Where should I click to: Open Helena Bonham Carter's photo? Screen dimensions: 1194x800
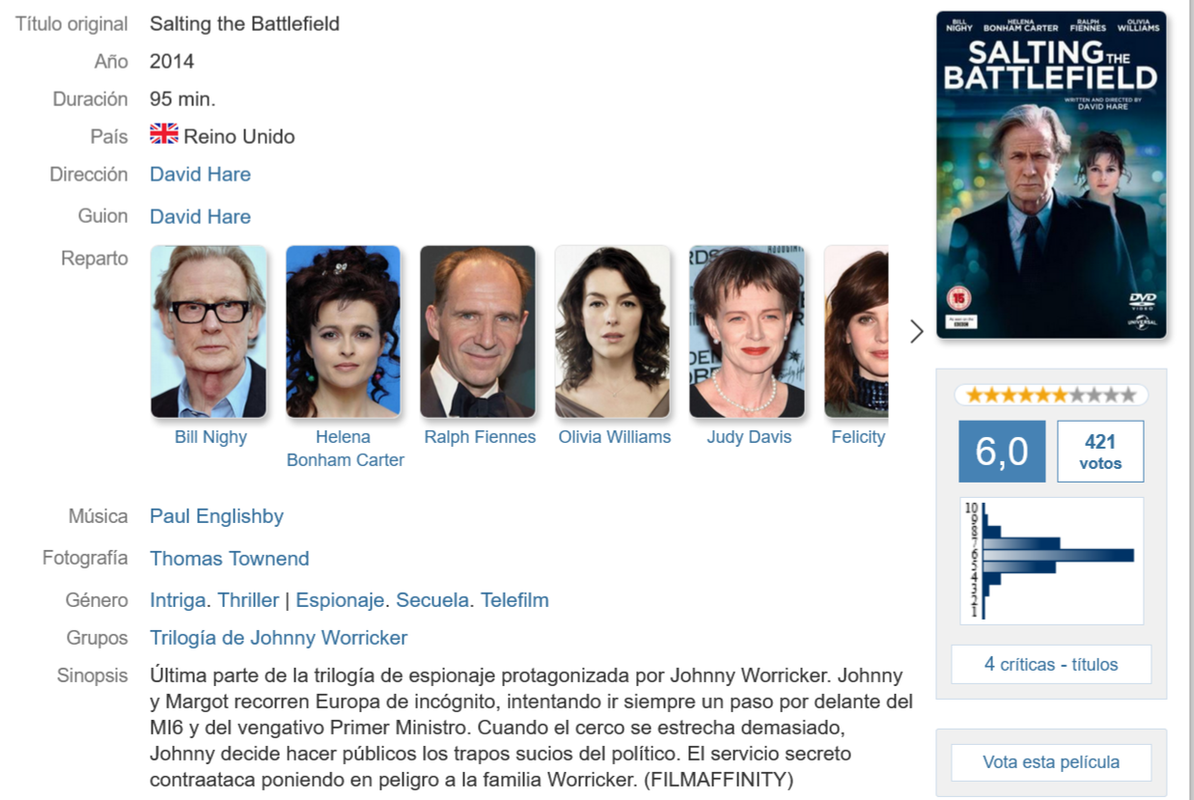[x=343, y=331]
